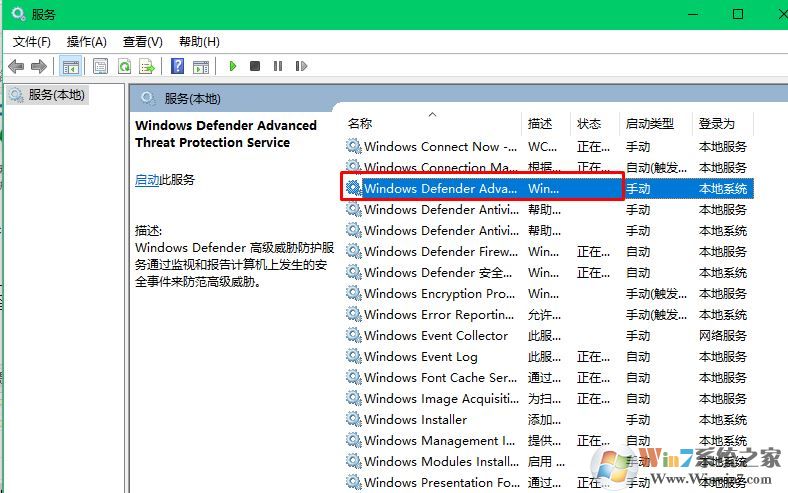Click the show/hide action pane icon
This screenshot has height=493, width=788.
pos(201,66)
